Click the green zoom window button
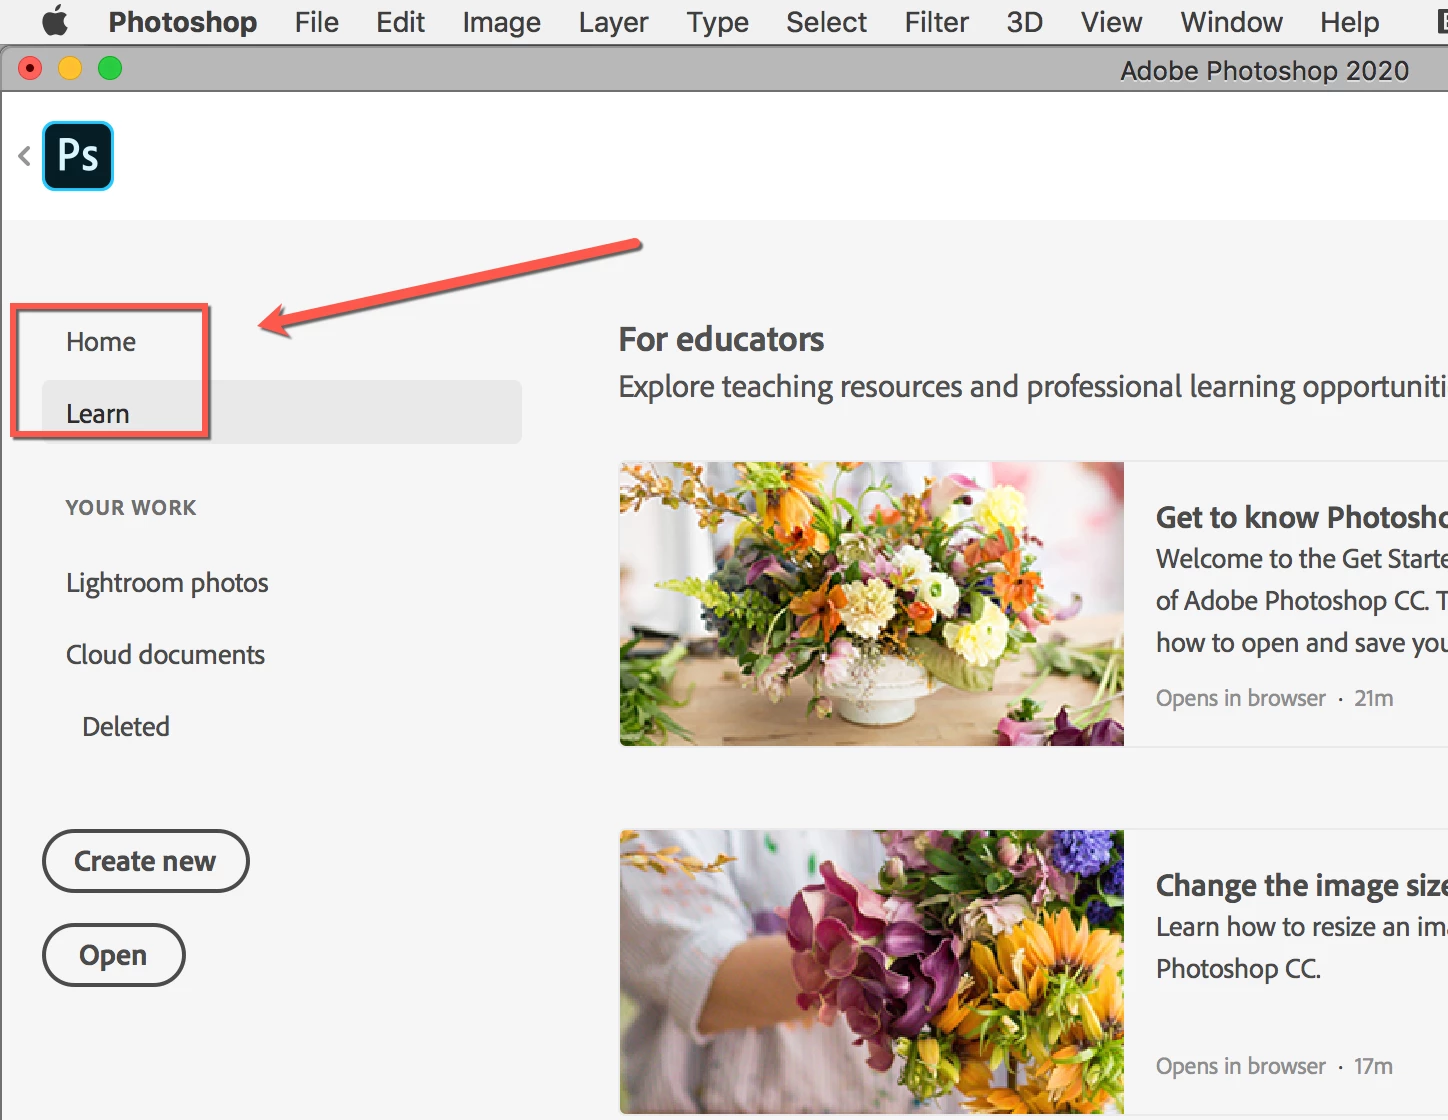This screenshot has height=1120, width=1448. [x=110, y=68]
